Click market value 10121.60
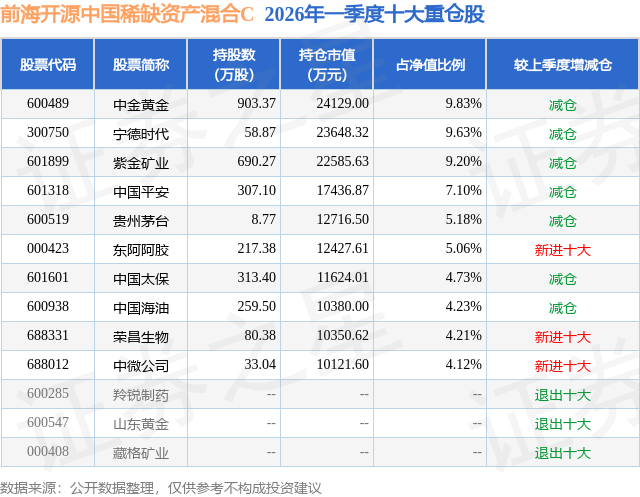 coord(342,364)
